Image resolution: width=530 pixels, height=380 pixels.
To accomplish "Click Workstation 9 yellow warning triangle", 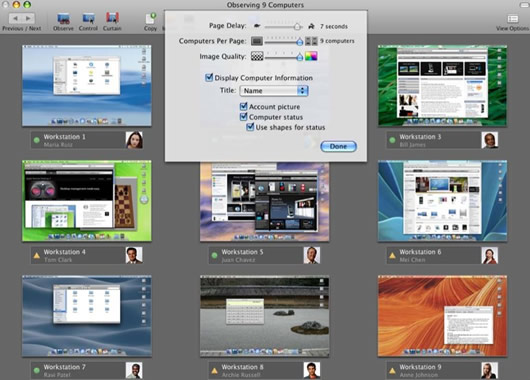I will [392, 371].
